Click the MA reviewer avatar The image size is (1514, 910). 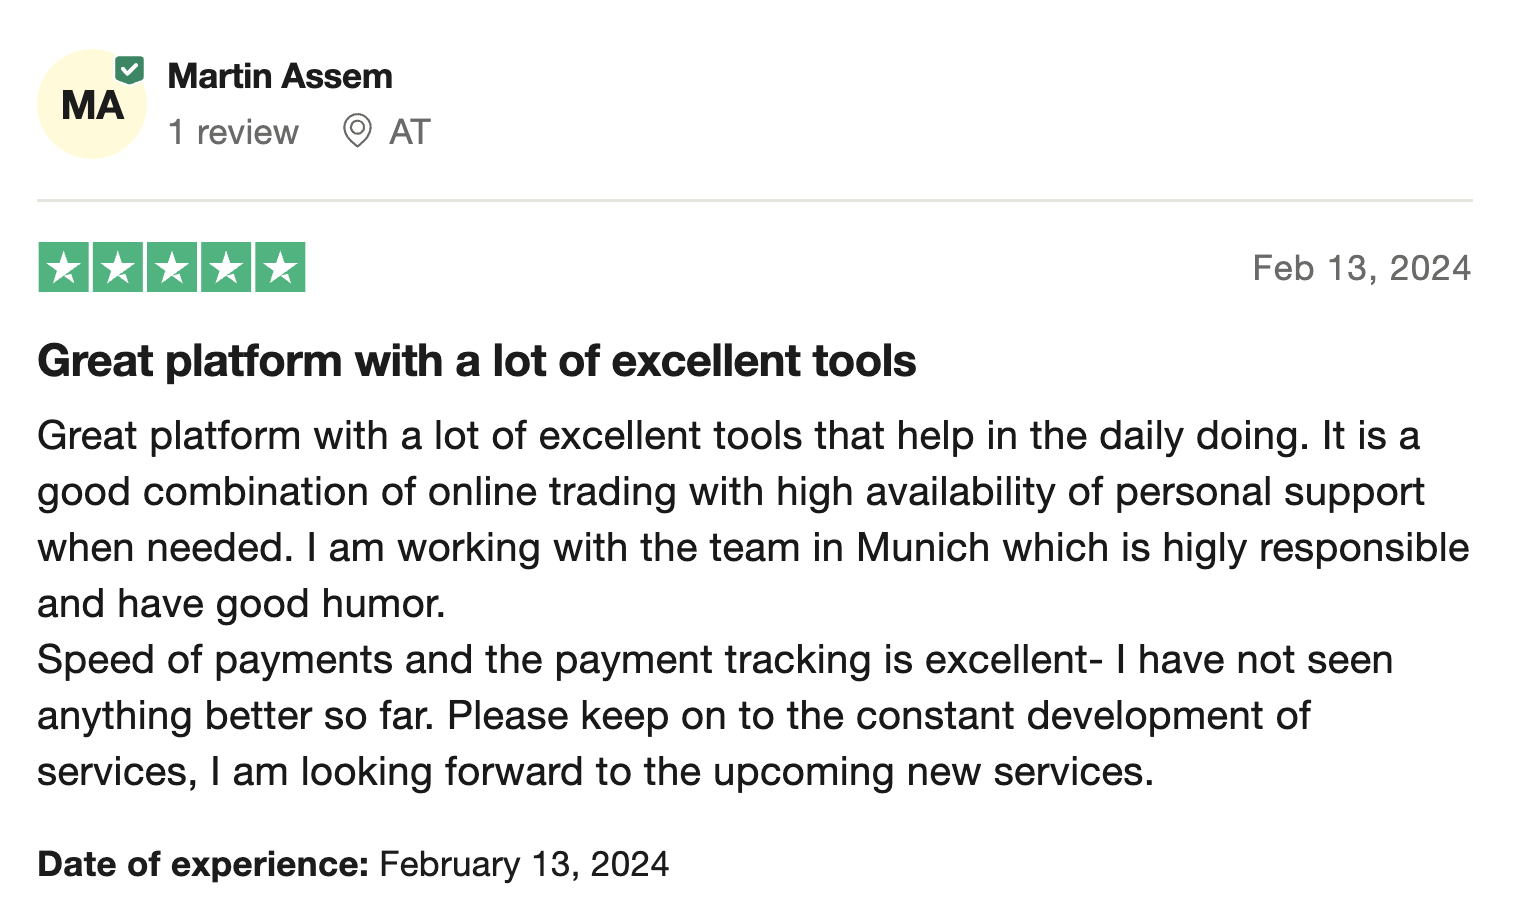tap(91, 105)
